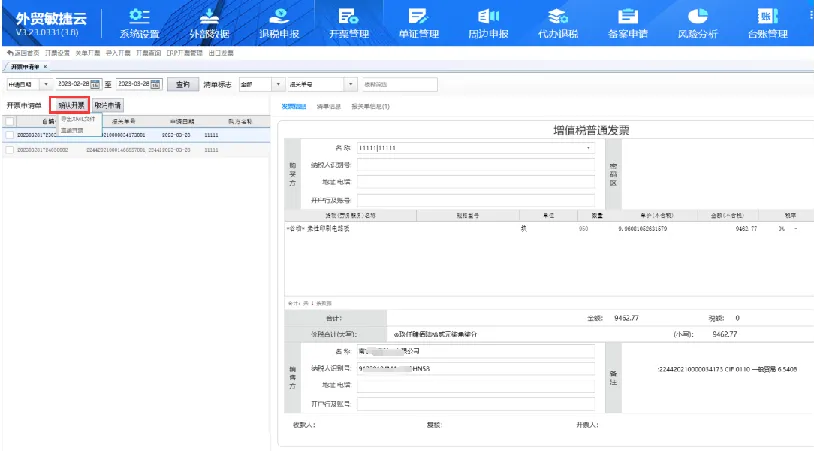Switch to the 发票信息 tab

coord(294,107)
